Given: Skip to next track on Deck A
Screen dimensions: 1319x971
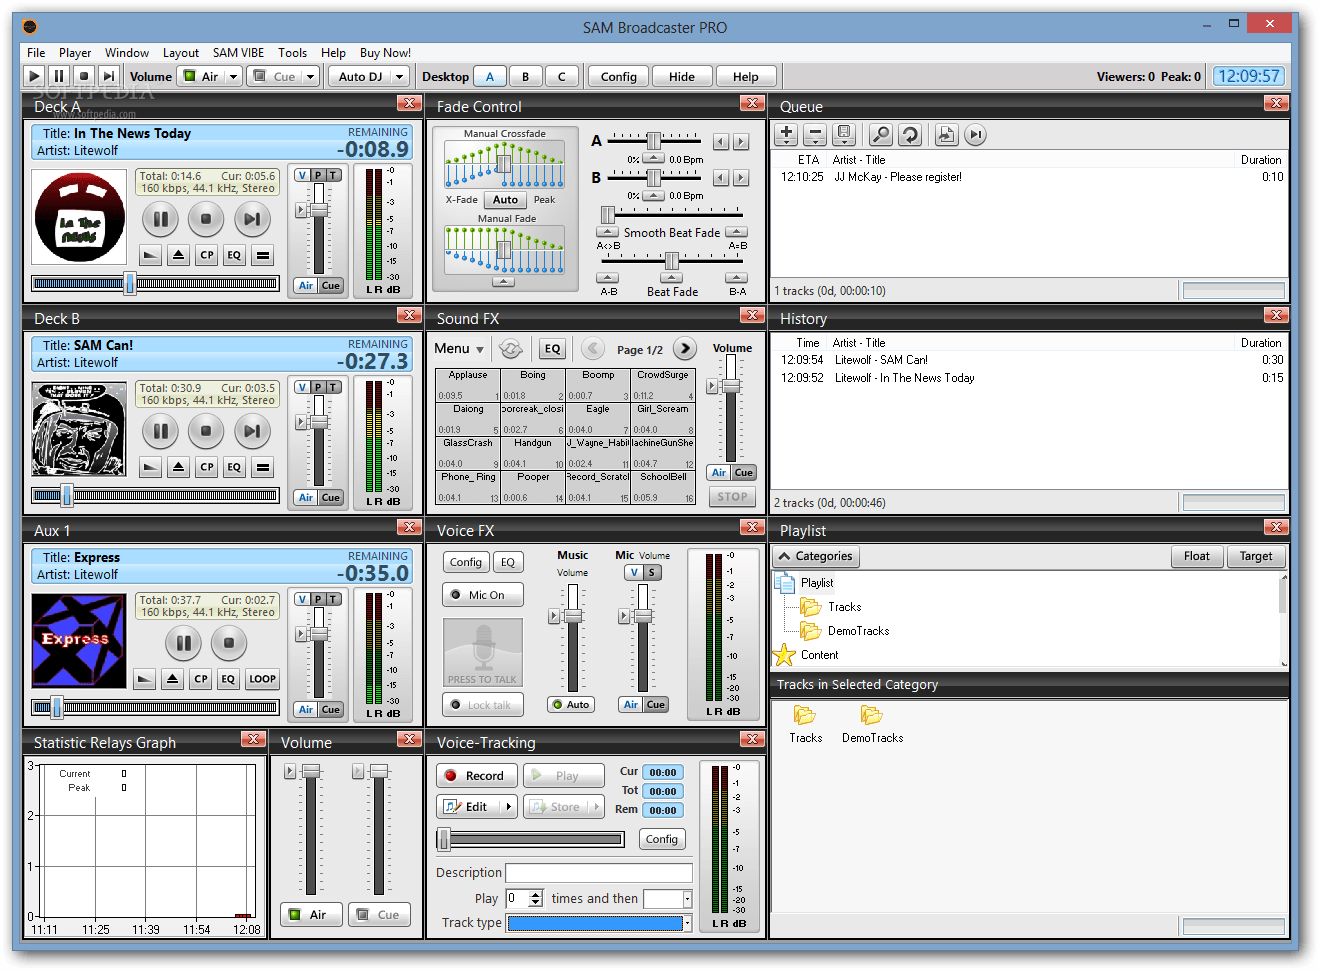Looking at the screenshot, I should point(252,218).
